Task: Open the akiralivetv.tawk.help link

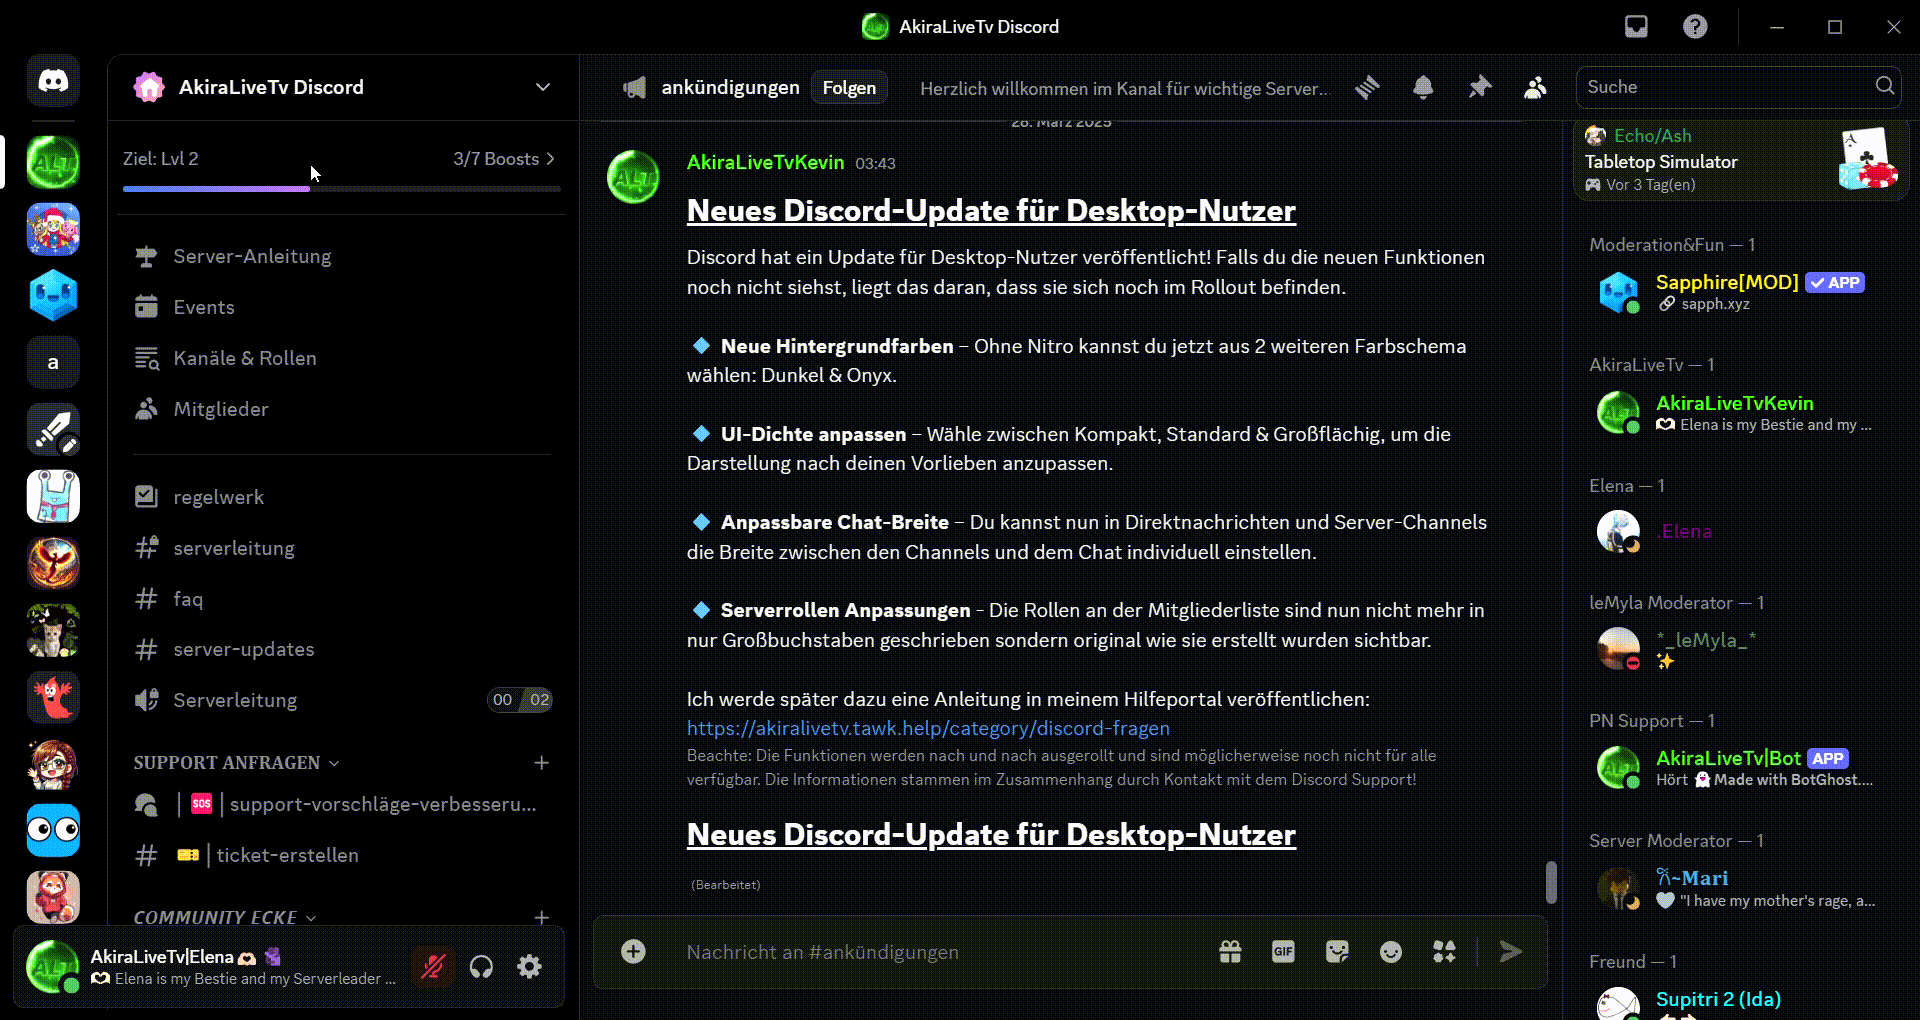Action: [927, 728]
